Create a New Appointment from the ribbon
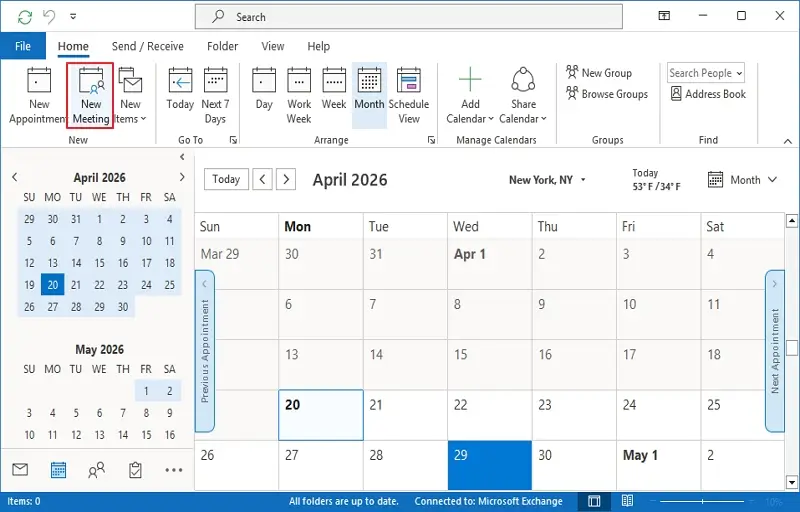Viewport: 800px width, 512px height. [x=38, y=96]
